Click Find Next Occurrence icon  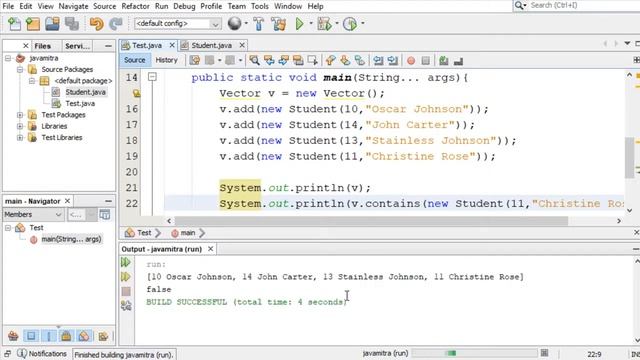[283, 61]
